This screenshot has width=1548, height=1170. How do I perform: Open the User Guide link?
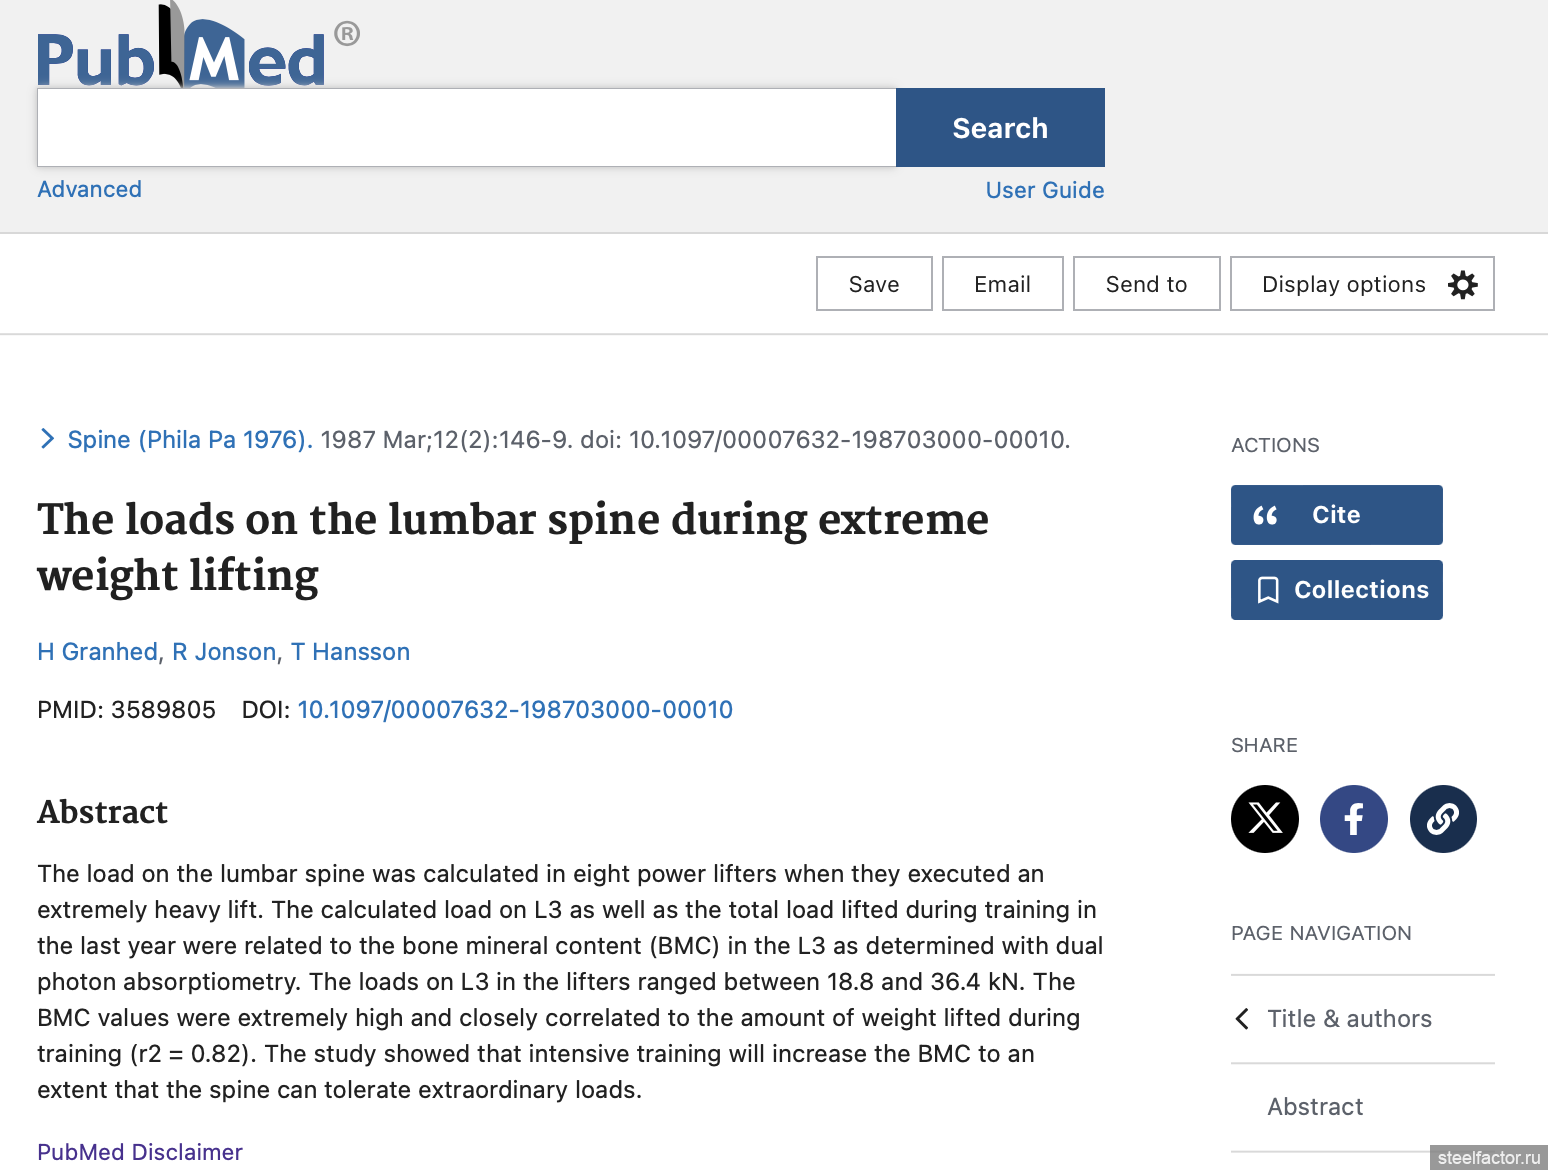tap(1045, 190)
